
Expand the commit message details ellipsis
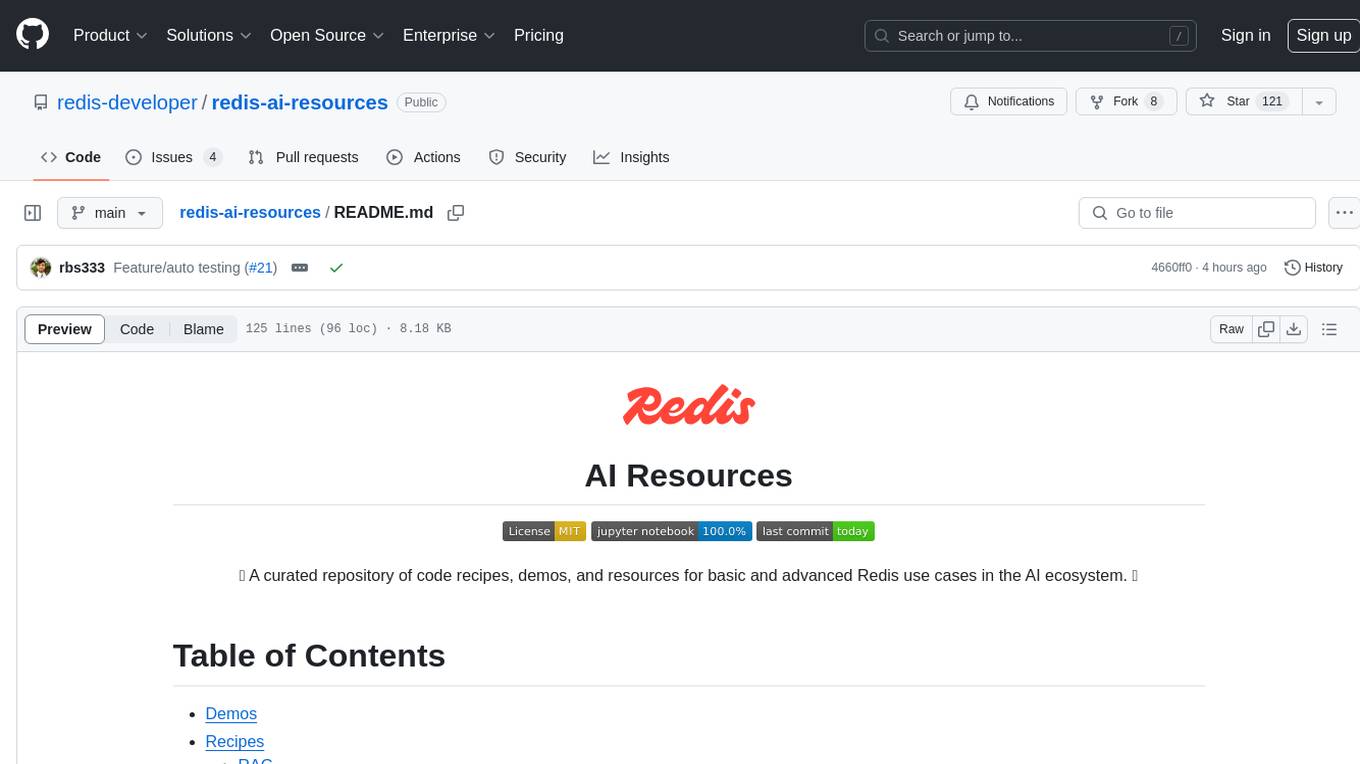[x=299, y=268]
